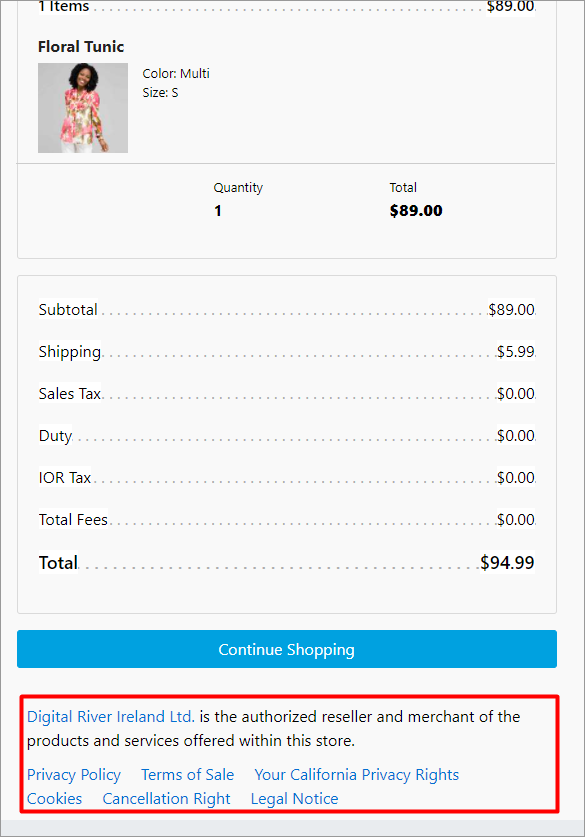Open the Terms of Sale link
The image size is (585, 837).
pos(187,775)
